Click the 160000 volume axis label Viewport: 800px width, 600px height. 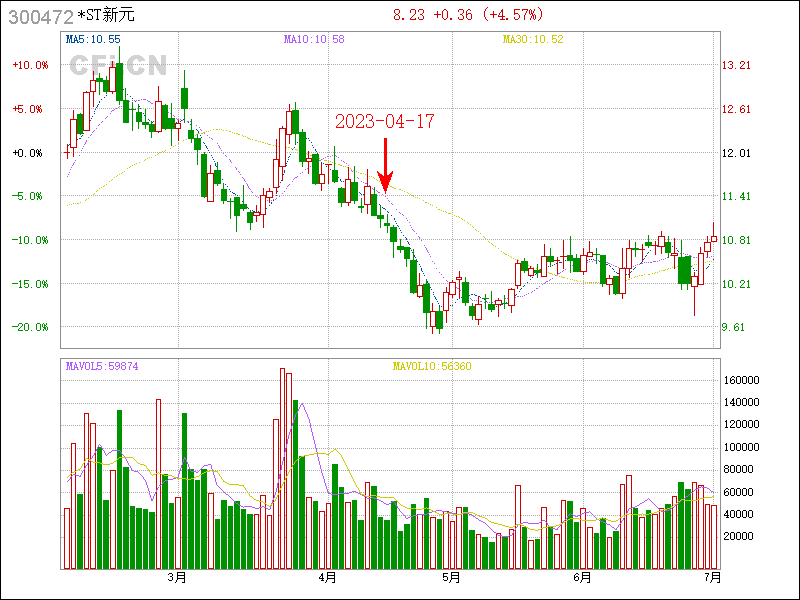tap(741, 381)
